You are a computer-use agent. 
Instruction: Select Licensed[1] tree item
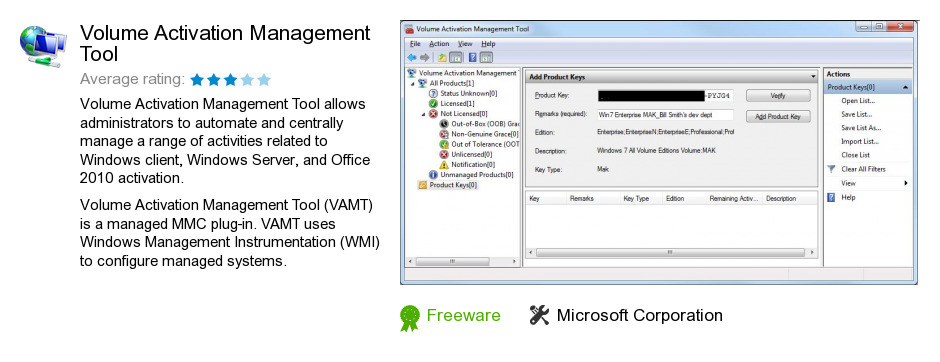pos(457,104)
